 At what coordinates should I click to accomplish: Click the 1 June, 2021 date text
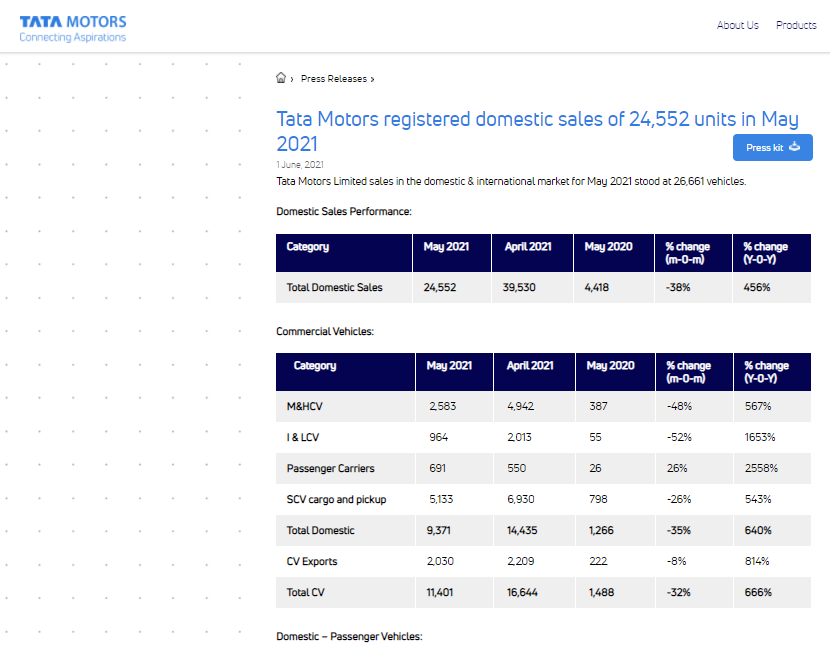pyautogui.click(x=300, y=164)
